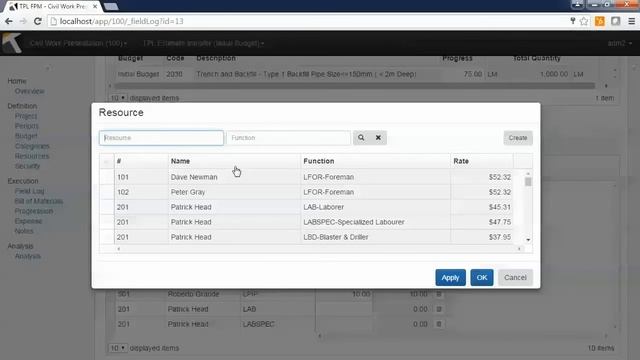Screen dimensions: 640x360
Task: Click the delete icon on Patrick Head LAB row
Action: (x=439, y=309)
